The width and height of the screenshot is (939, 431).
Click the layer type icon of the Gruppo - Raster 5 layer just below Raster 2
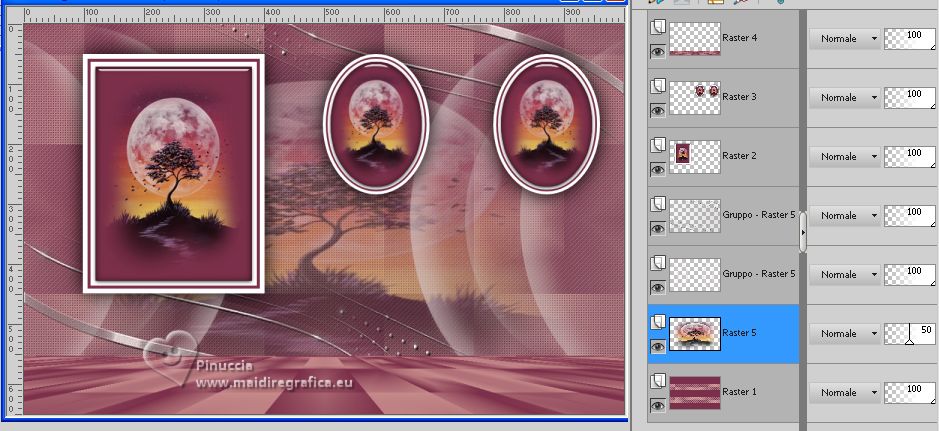658,204
